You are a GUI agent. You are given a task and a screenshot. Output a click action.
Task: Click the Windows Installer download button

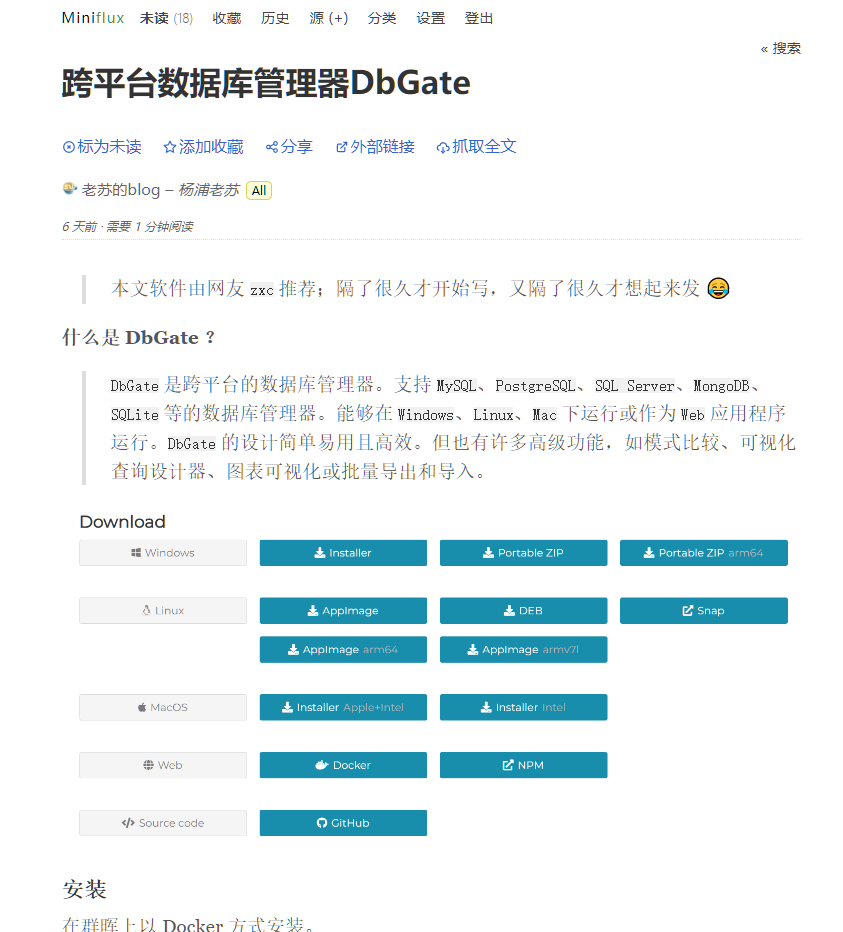pyautogui.click(x=343, y=553)
